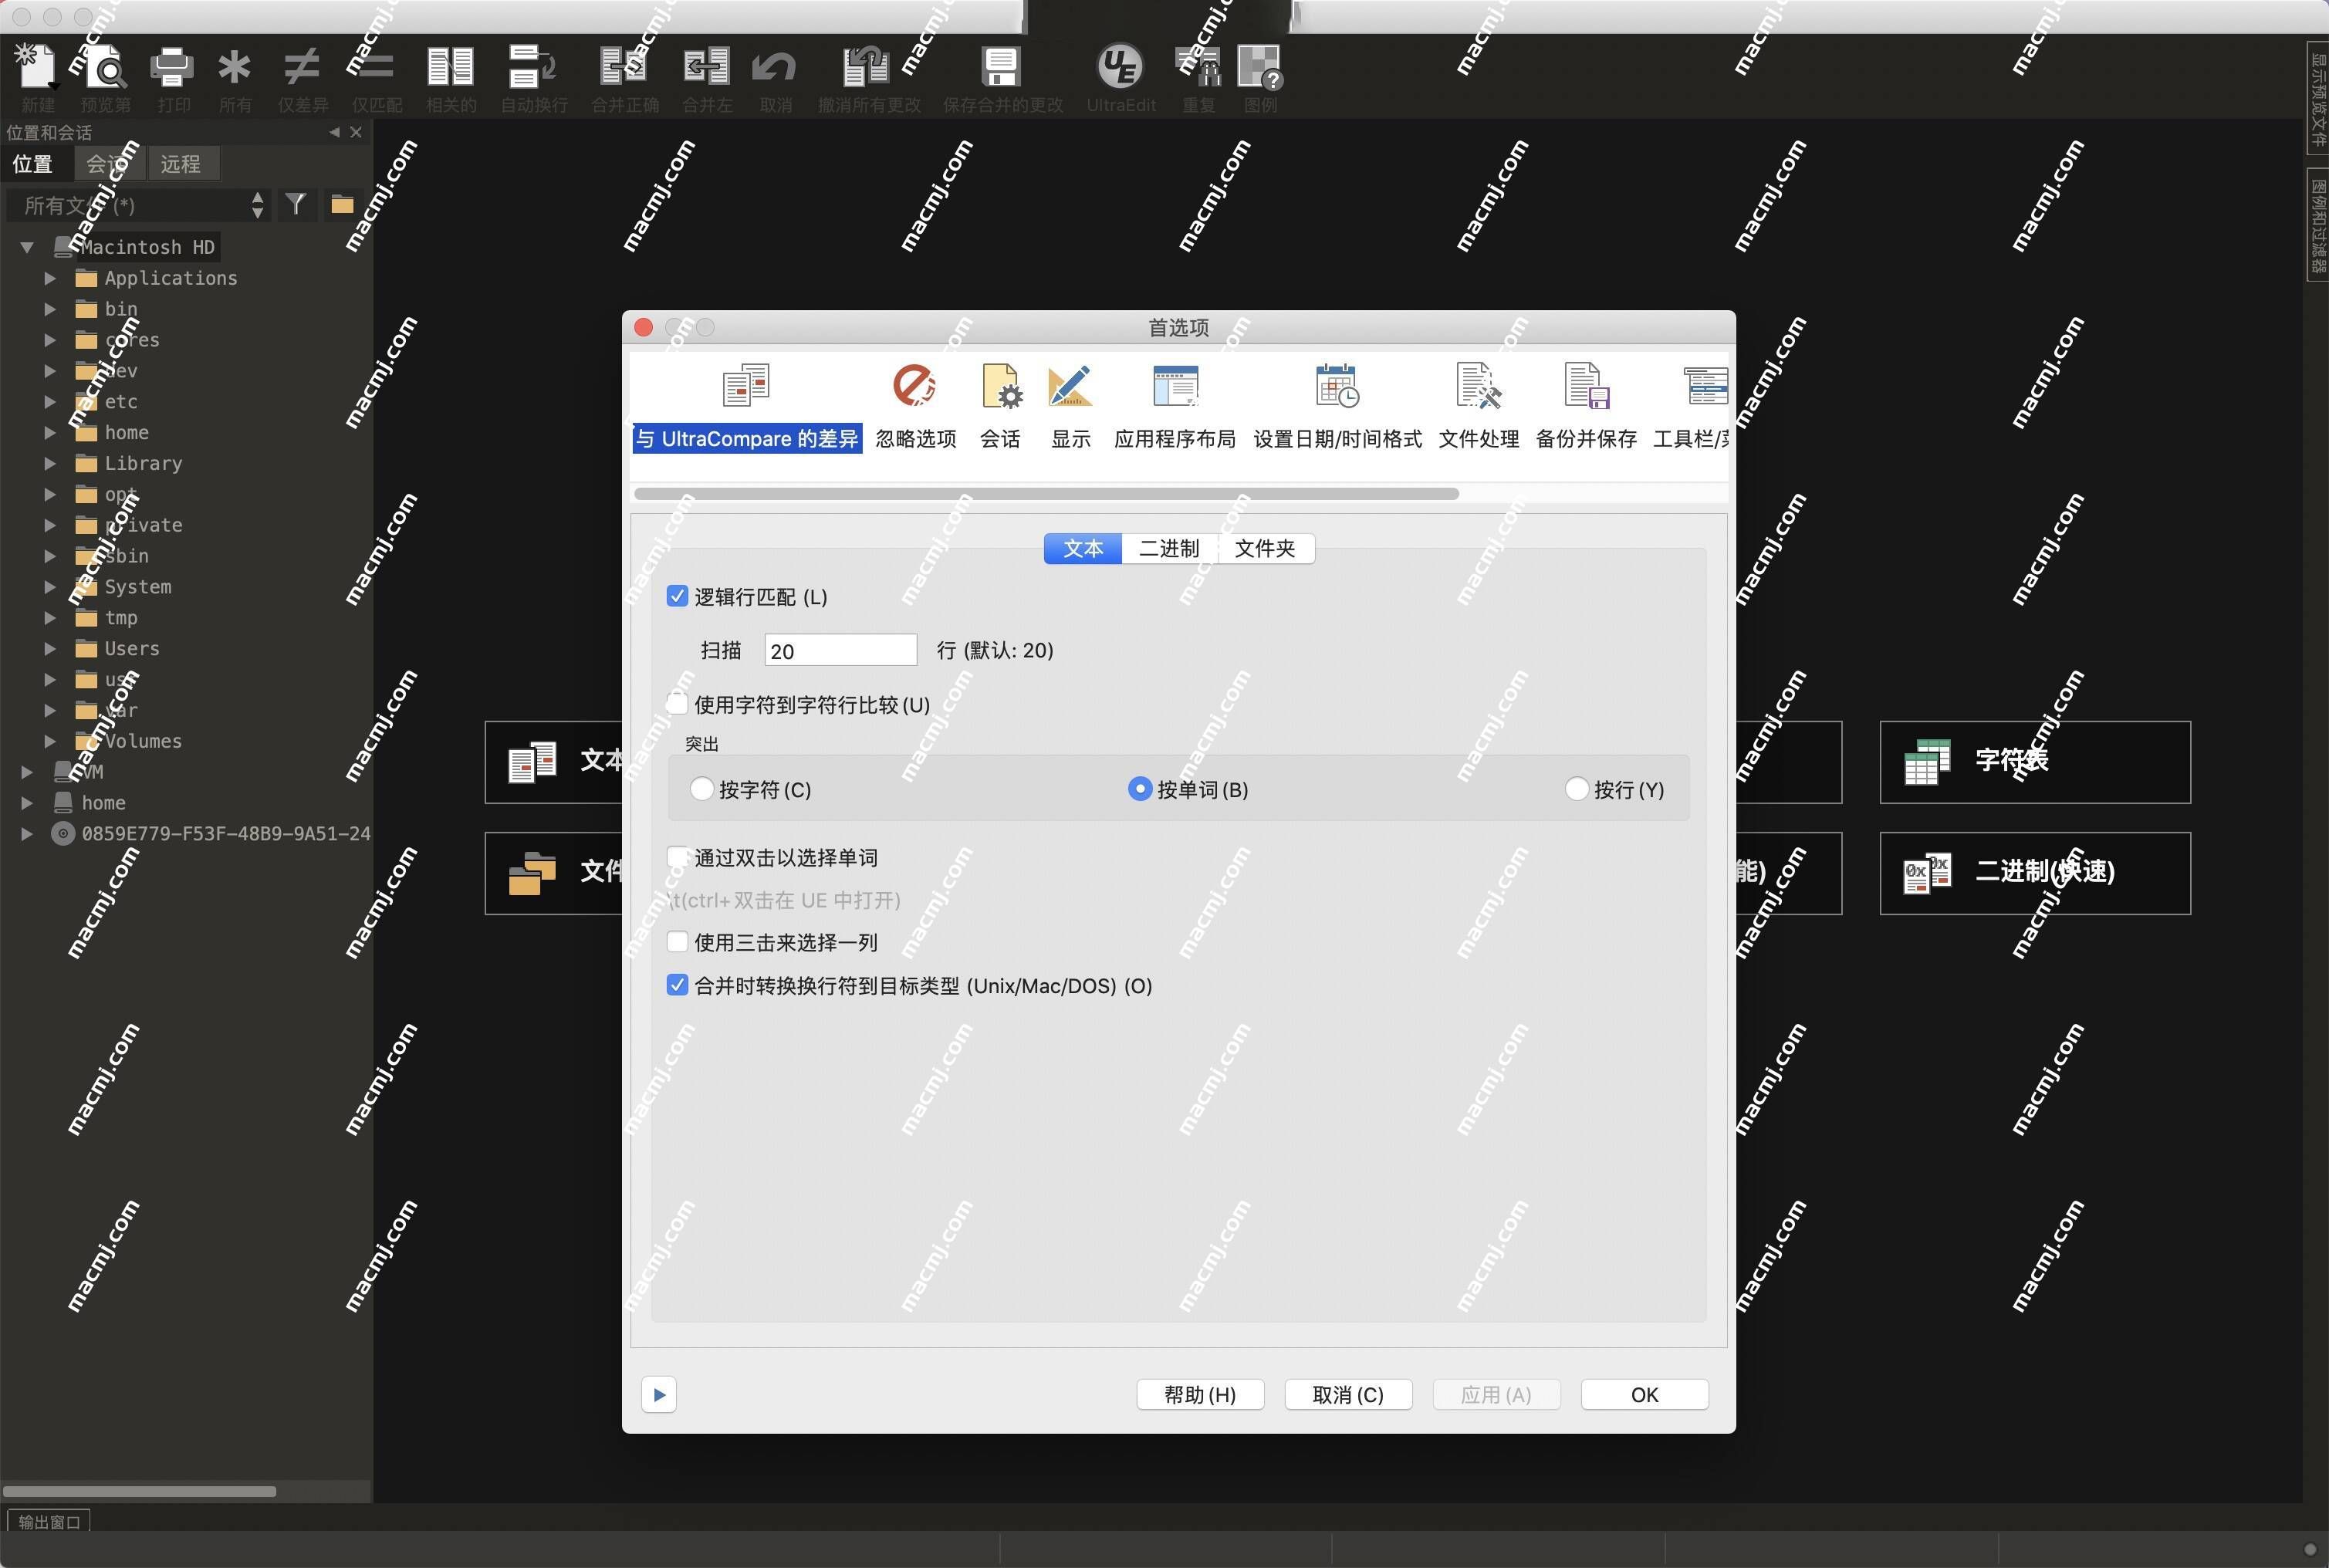Image resolution: width=2329 pixels, height=1568 pixels.
Task: Select the 仅差异 not-equal icon
Action: point(301,67)
